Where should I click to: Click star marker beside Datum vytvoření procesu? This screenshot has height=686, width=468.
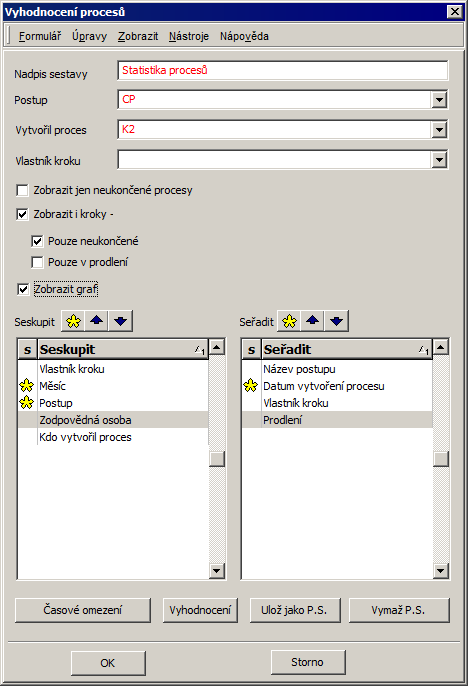251,385
